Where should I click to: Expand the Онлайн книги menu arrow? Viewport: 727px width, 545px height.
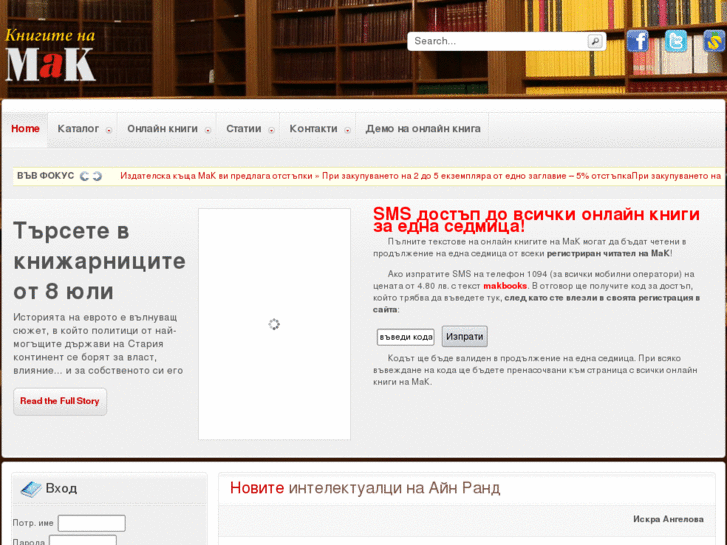pyautogui.click(x=208, y=130)
